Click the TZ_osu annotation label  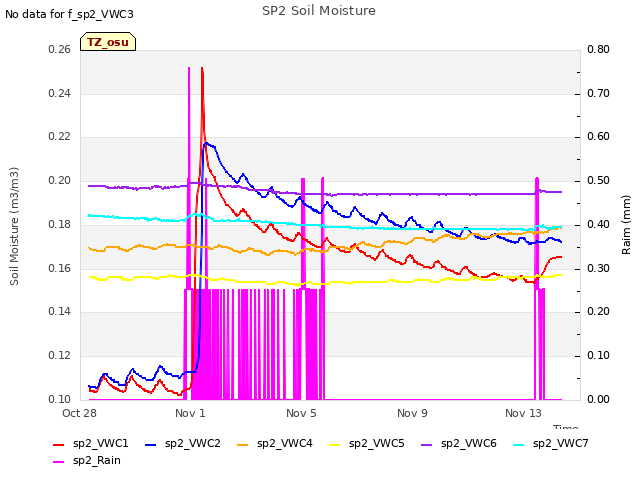[108, 42]
